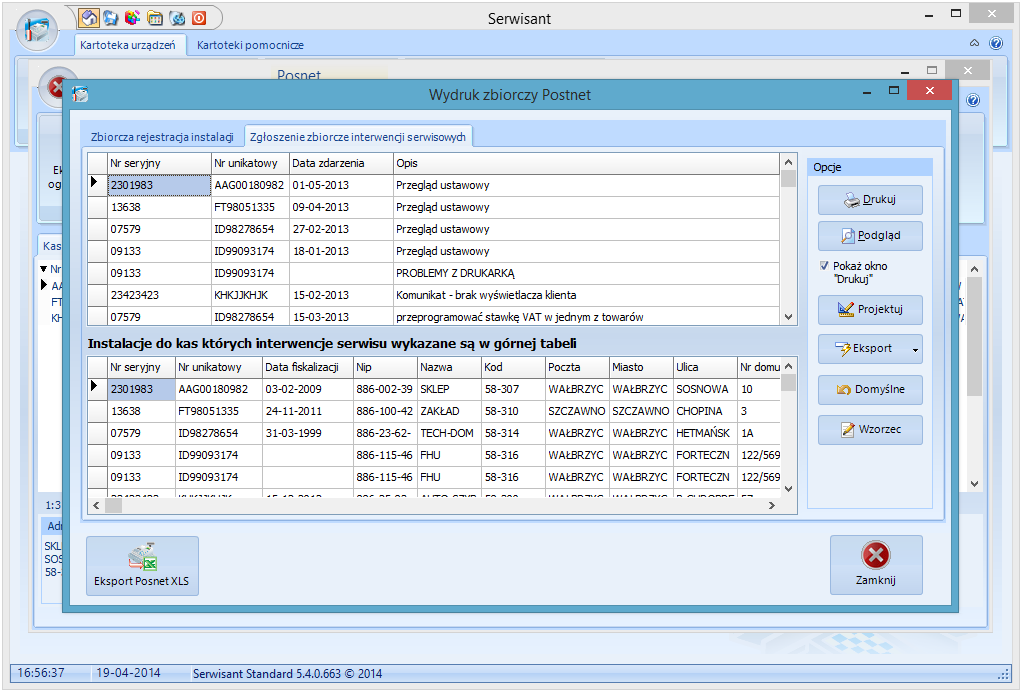
Task: Select the date 27-02-2013 cell
Action: tap(341, 230)
